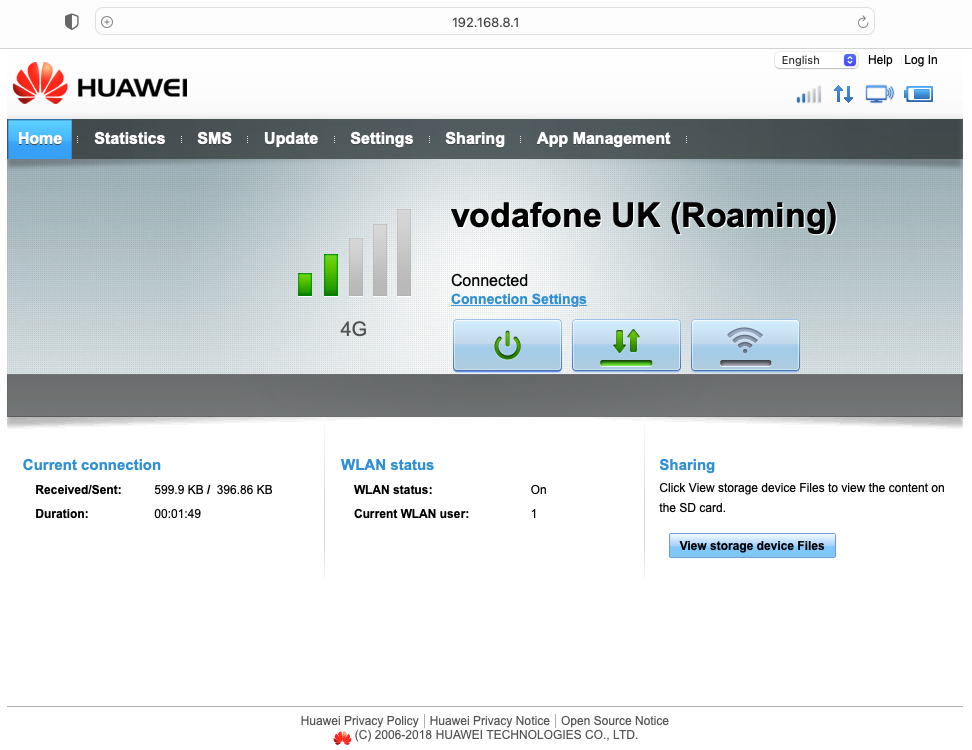Click the Sharing section heading
Image resolution: width=972 pixels, height=750 pixels.
687,465
